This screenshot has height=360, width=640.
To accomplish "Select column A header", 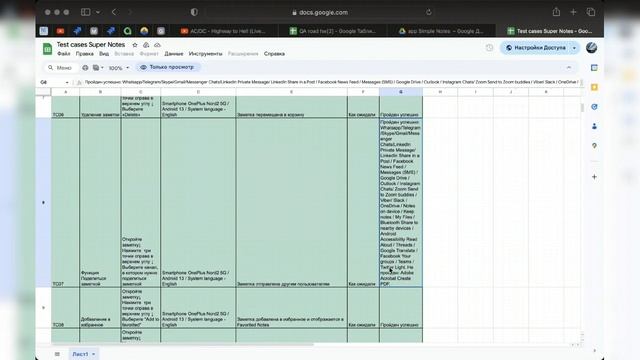I will click(65, 92).
